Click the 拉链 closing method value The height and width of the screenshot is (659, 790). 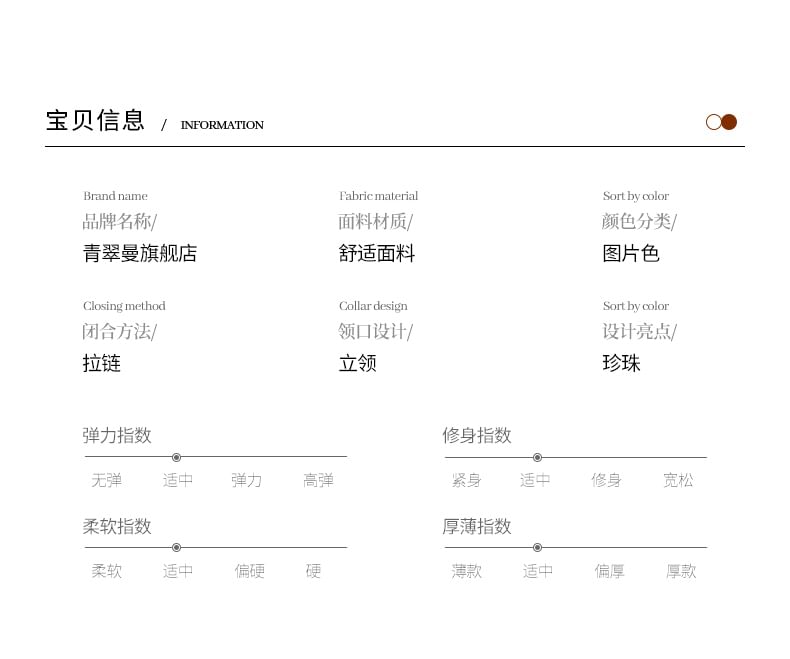tap(102, 363)
